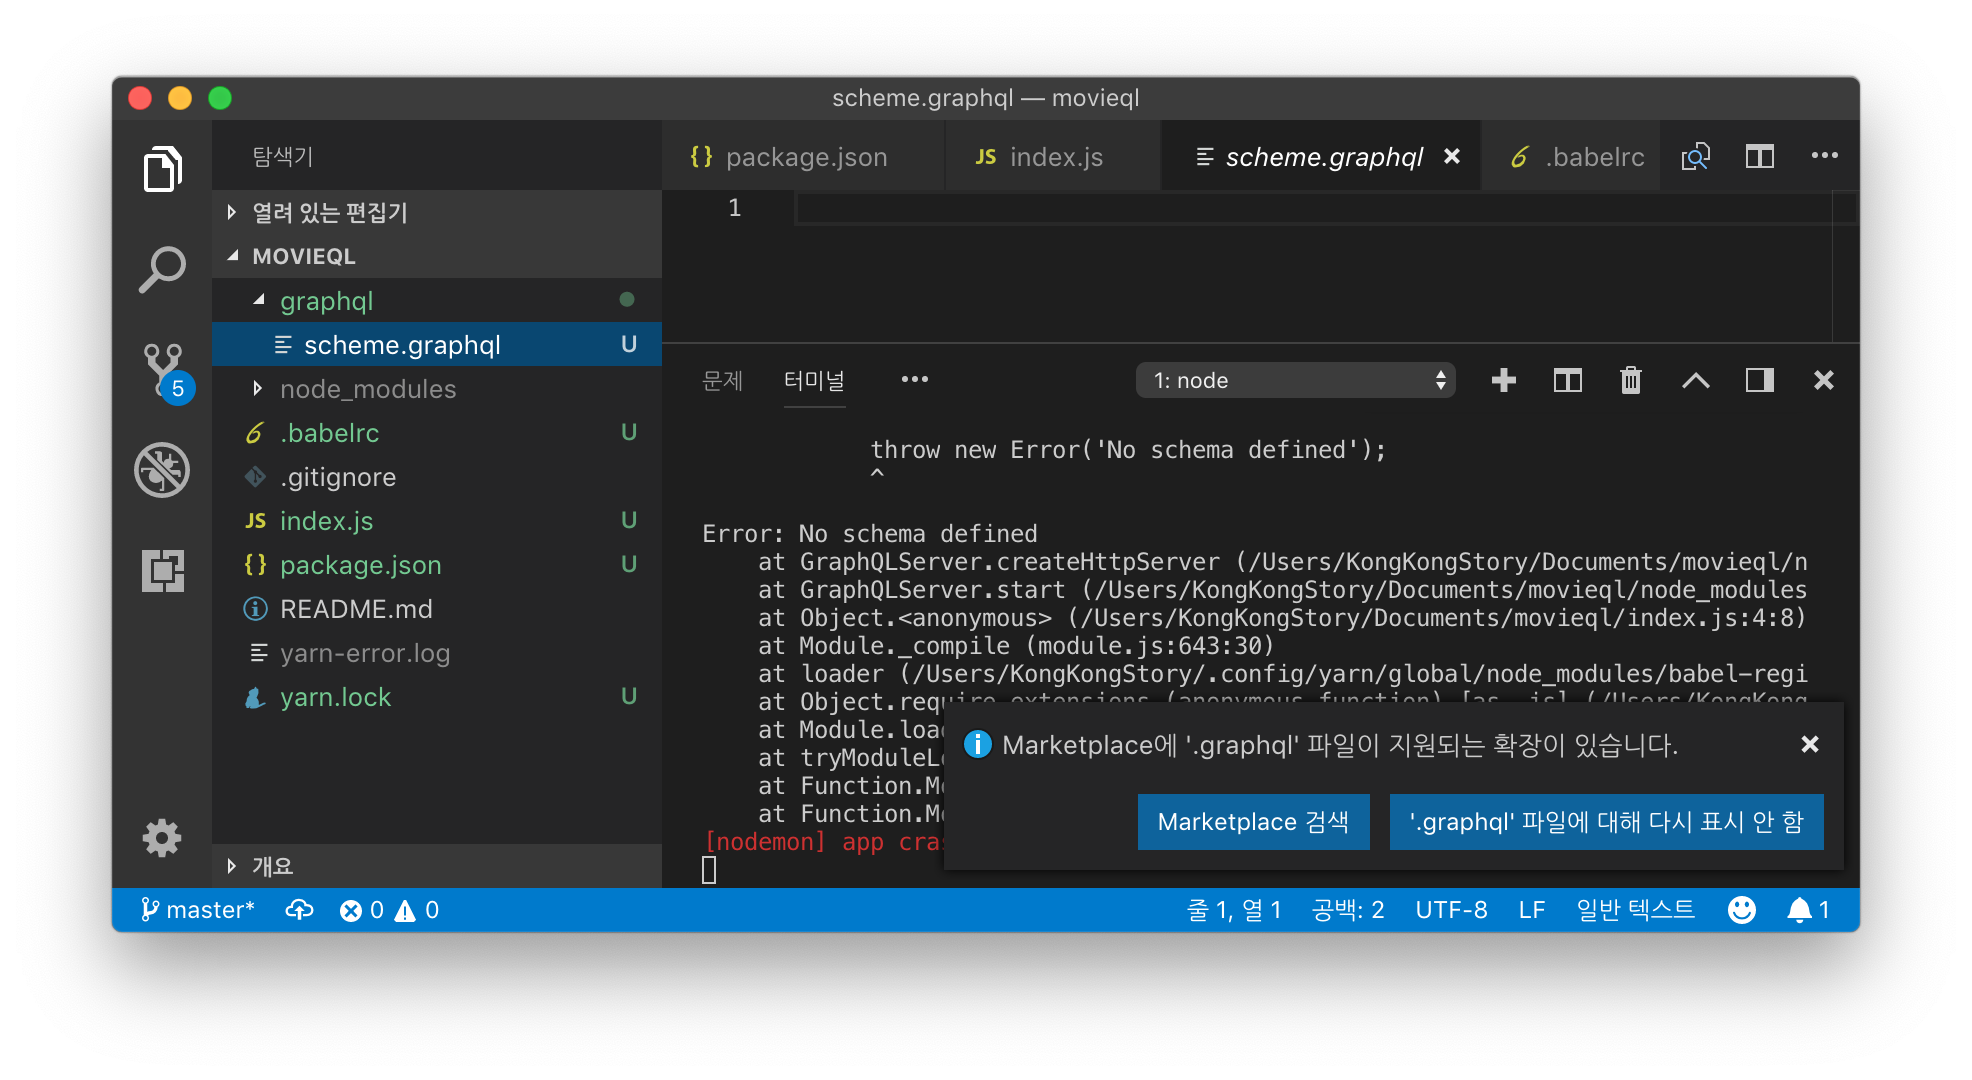This screenshot has width=1972, height=1080.
Task: Open notifications bell in status bar
Action: click(1800, 910)
